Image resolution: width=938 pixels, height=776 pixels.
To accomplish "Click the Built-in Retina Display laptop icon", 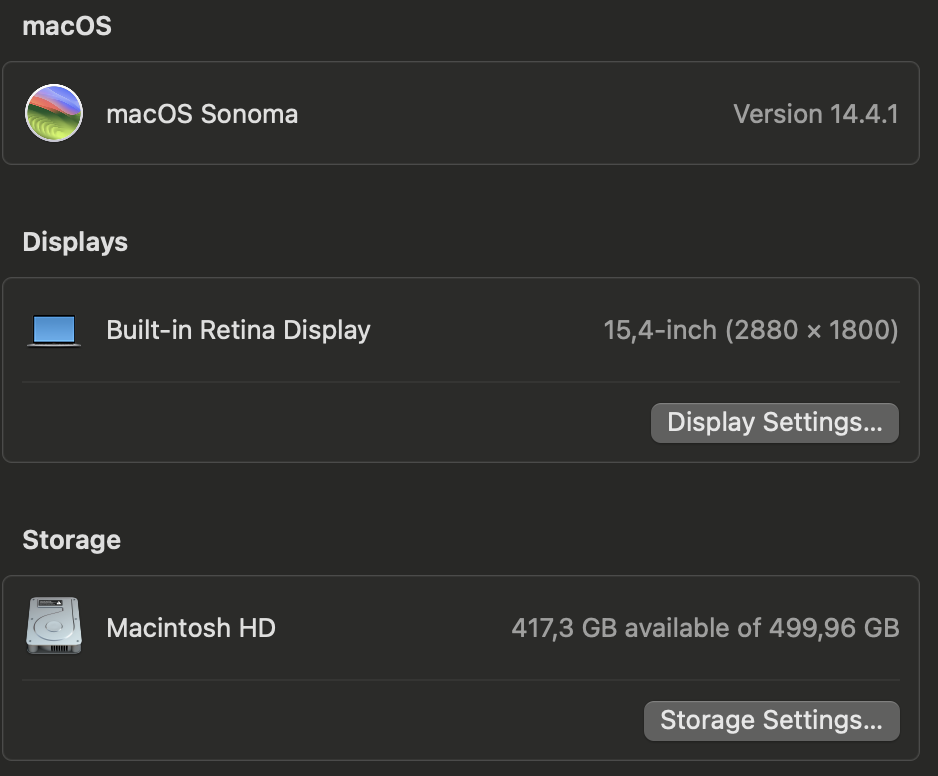I will pos(54,329).
